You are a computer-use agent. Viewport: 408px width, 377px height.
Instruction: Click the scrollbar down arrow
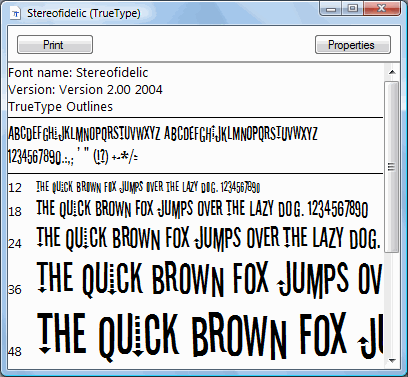[392, 360]
